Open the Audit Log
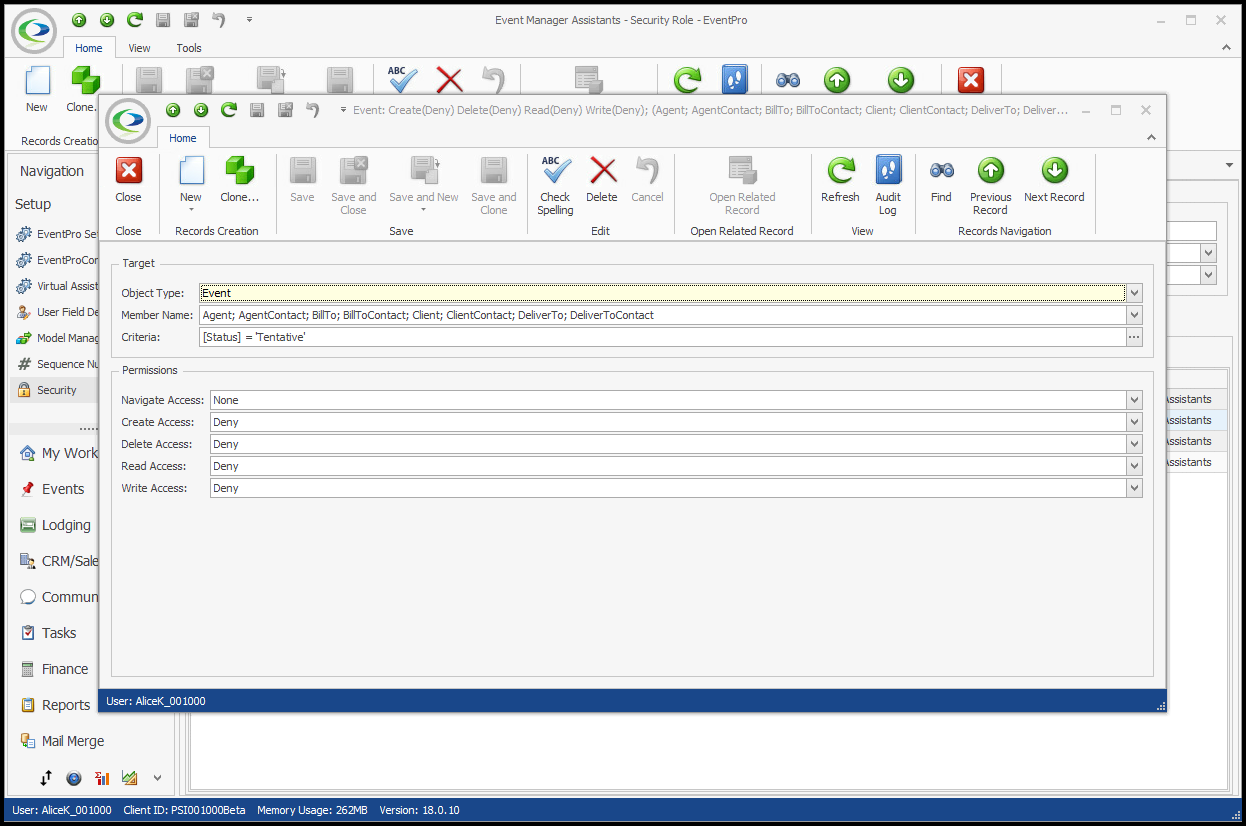Viewport: 1246px width, 826px height. 888,185
